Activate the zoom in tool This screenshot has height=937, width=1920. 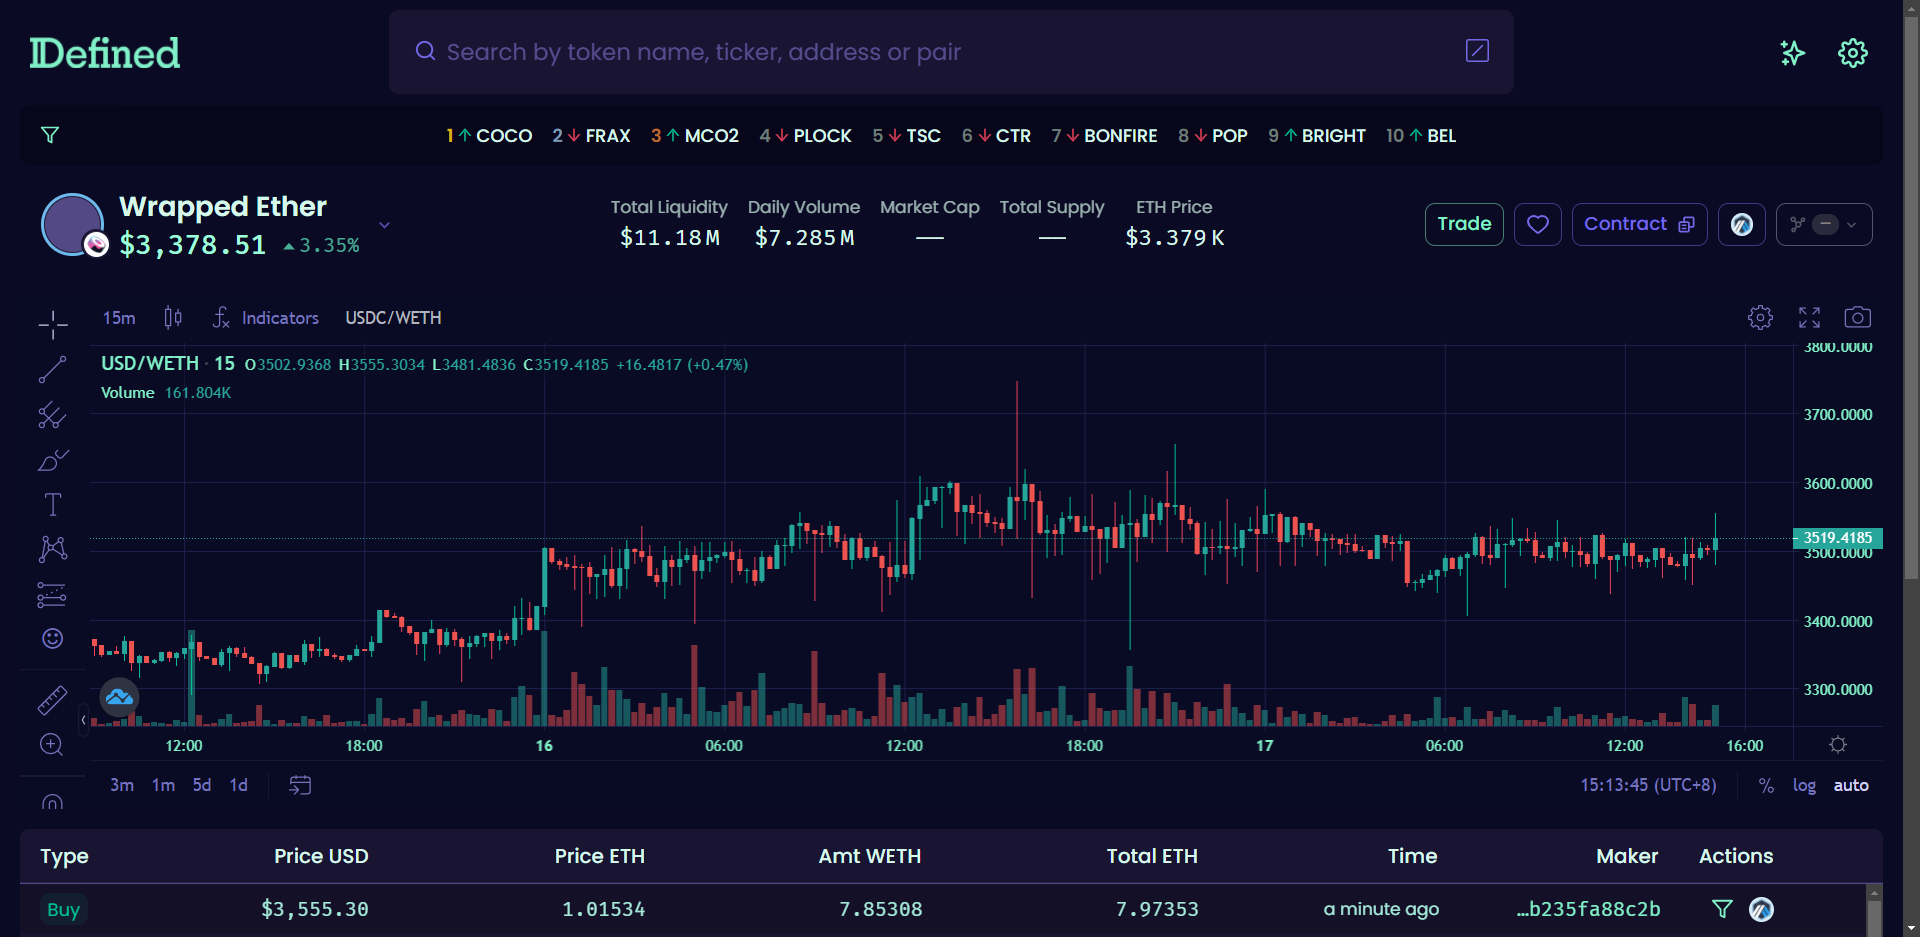coord(53,745)
